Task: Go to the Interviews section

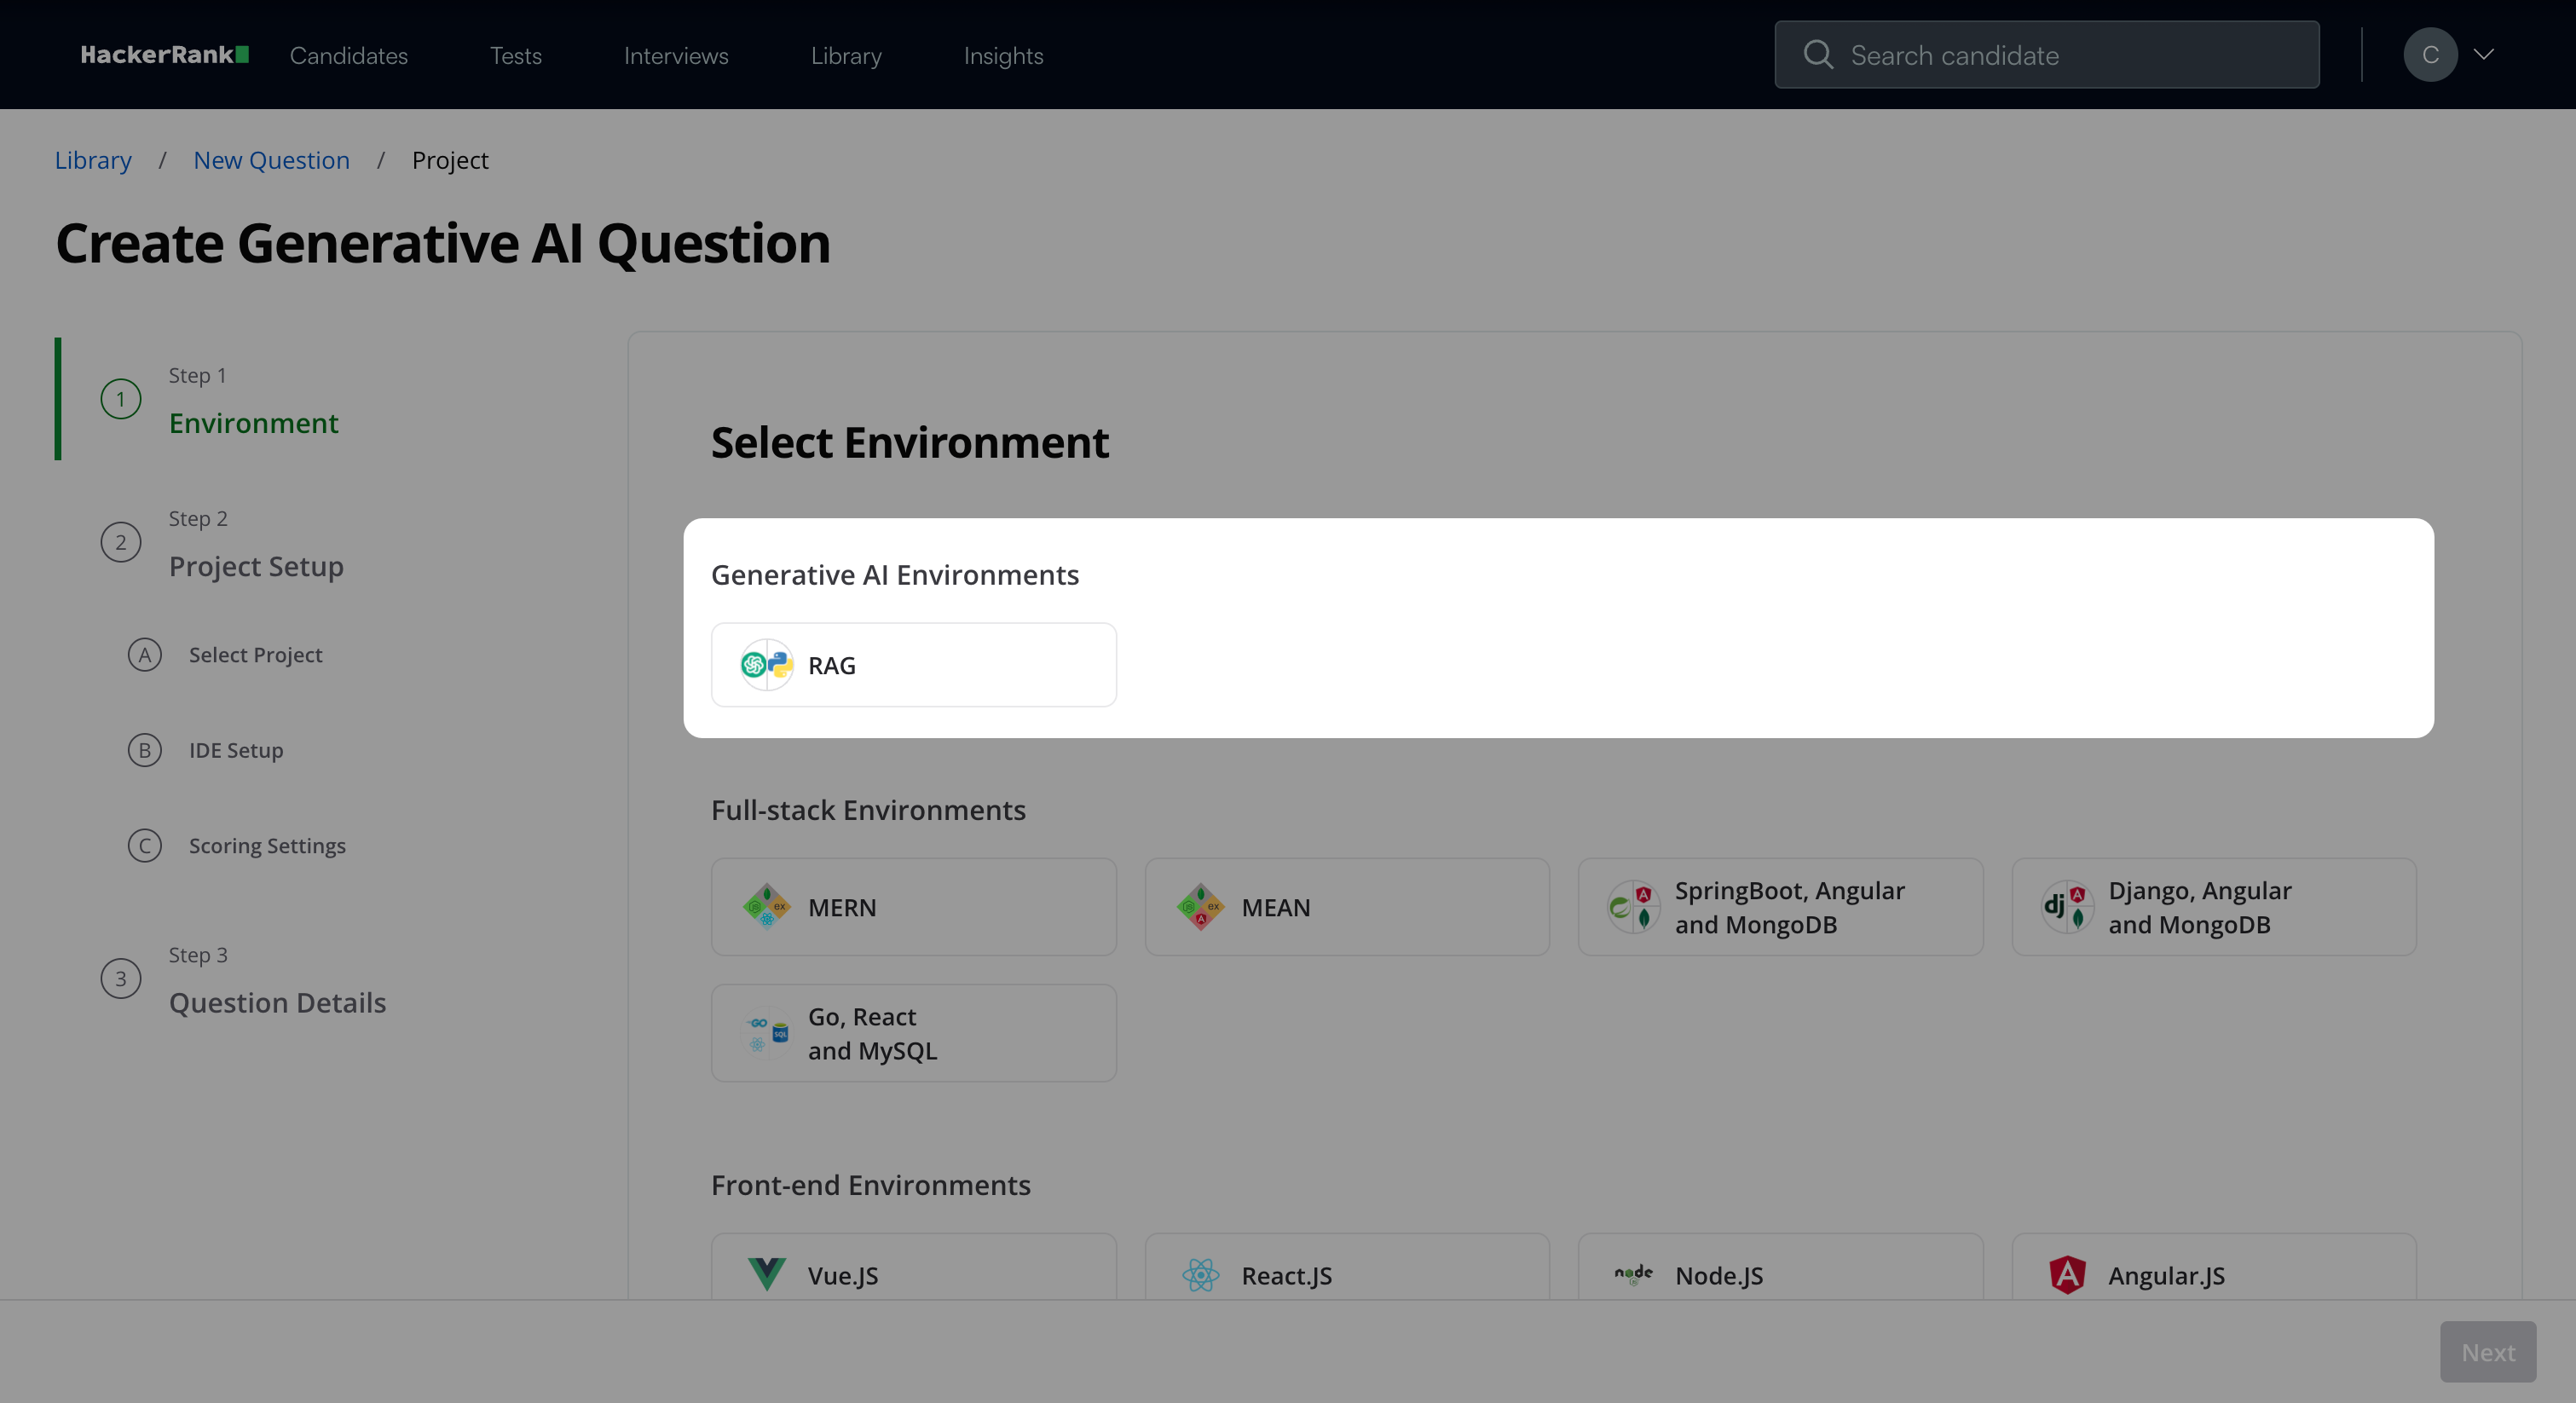Action: [x=676, y=56]
